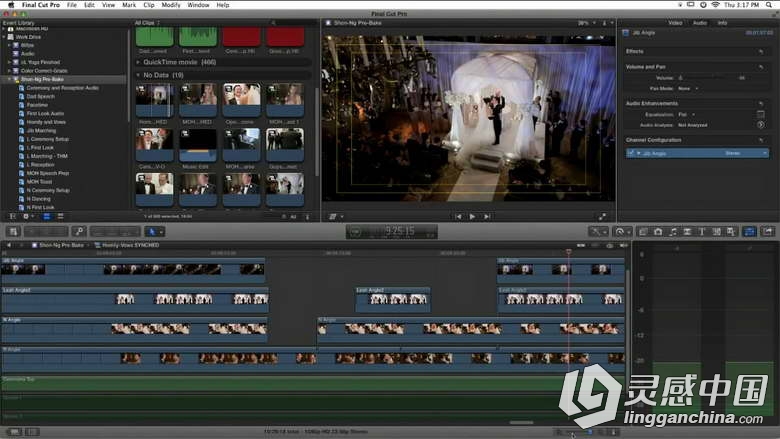Open the Apple menu
The width and height of the screenshot is (780, 439).
(x=11, y=4)
